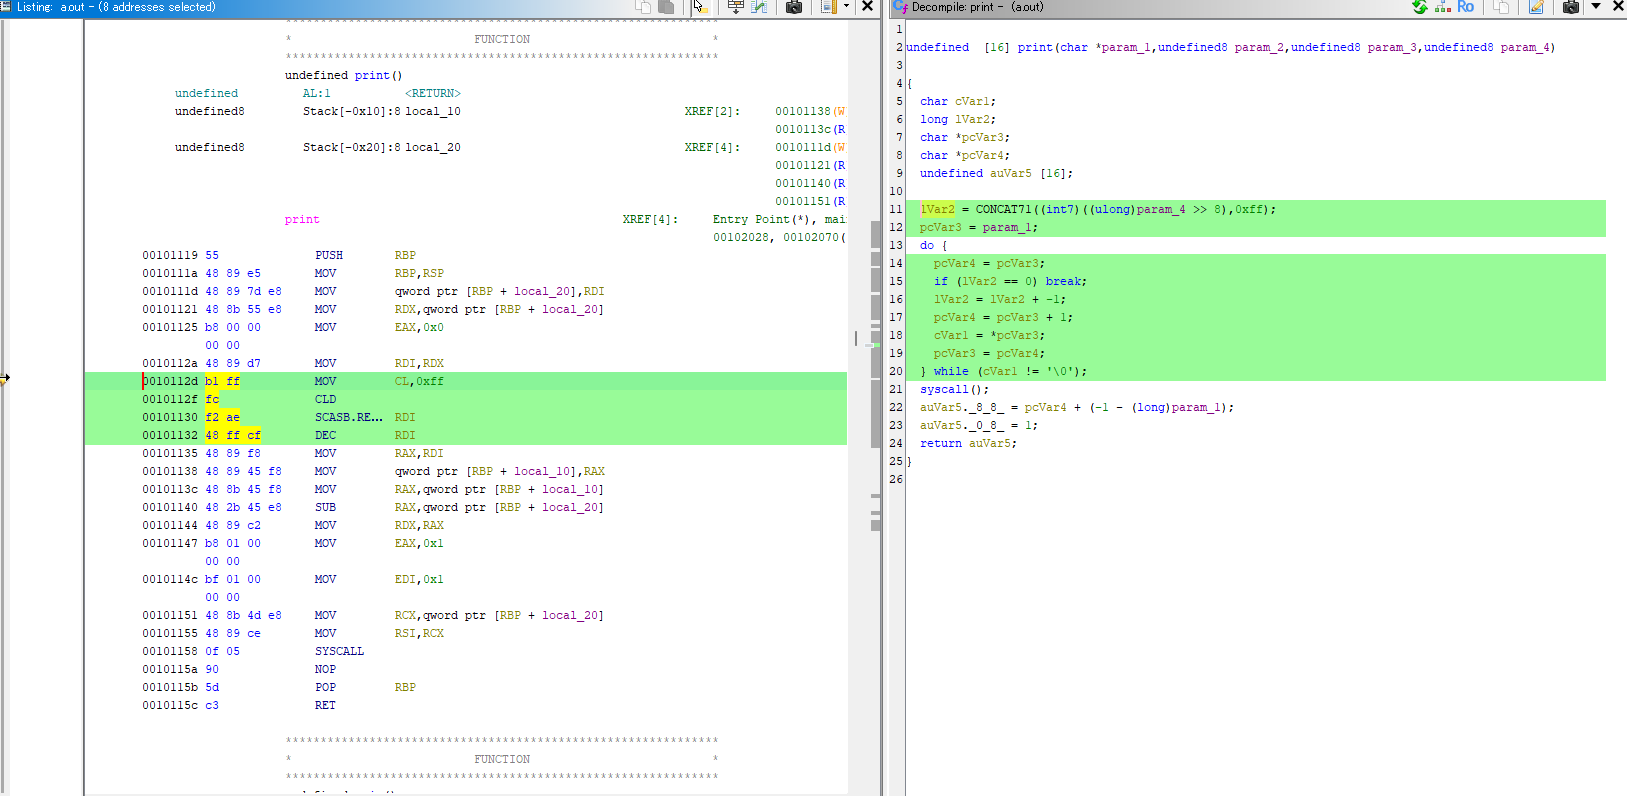Expand the Listing toolbar dropdown arrow
Viewport: 1627px width, 796px height.
[846, 7]
